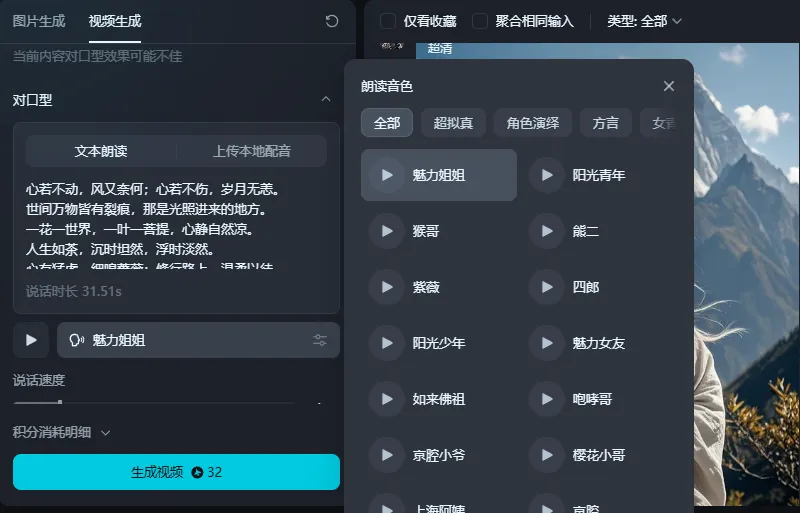Preview the 四郎 voice
Image resolution: width=800 pixels, height=513 pixels.
click(x=546, y=287)
